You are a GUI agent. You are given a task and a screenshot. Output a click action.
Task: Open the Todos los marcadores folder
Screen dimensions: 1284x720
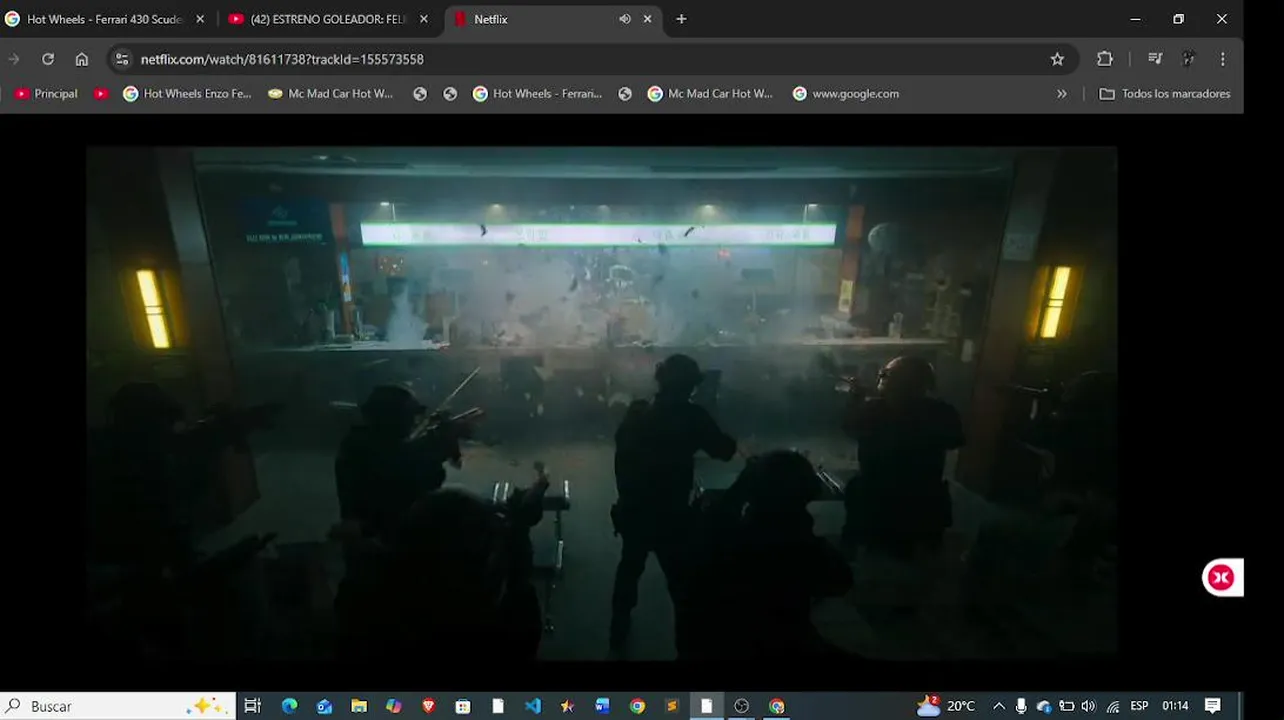point(1165,93)
